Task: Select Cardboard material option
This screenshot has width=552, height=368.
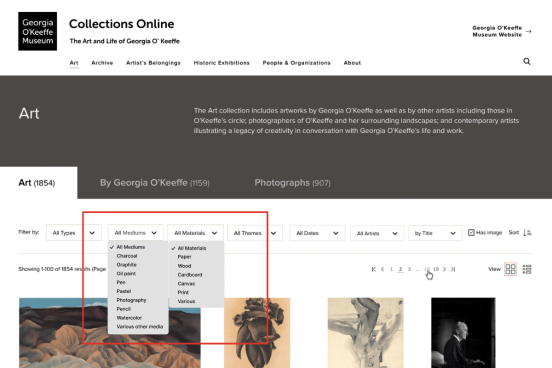Action: [x=190, y=275]
